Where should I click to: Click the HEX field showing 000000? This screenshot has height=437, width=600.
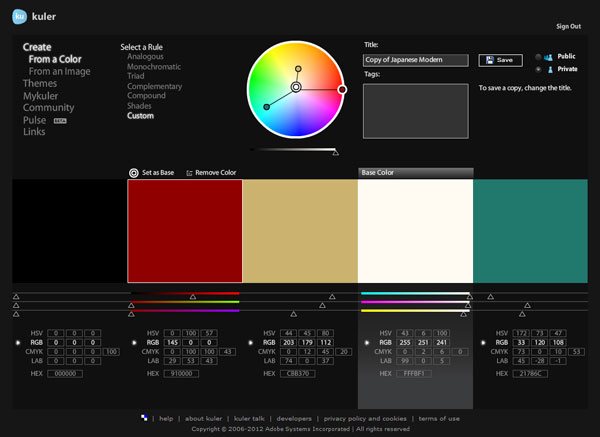point(65,373)
